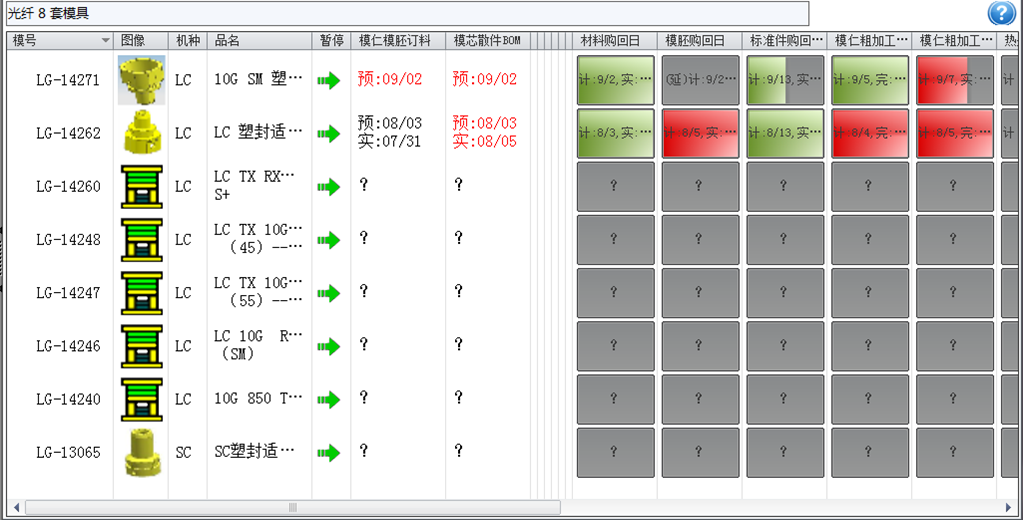
Task: Click the green arrow in row LG-14271
Action: [x=328, y=80]
